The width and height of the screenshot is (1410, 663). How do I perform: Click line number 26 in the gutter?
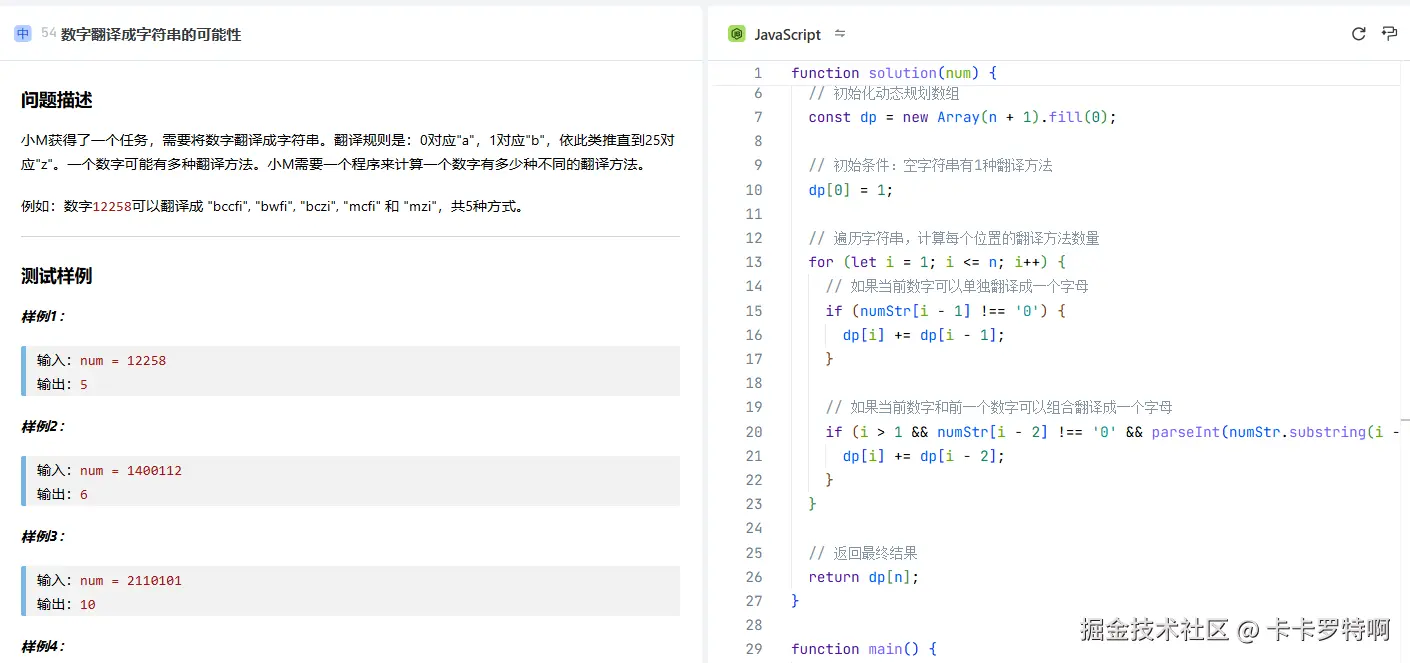754,576
